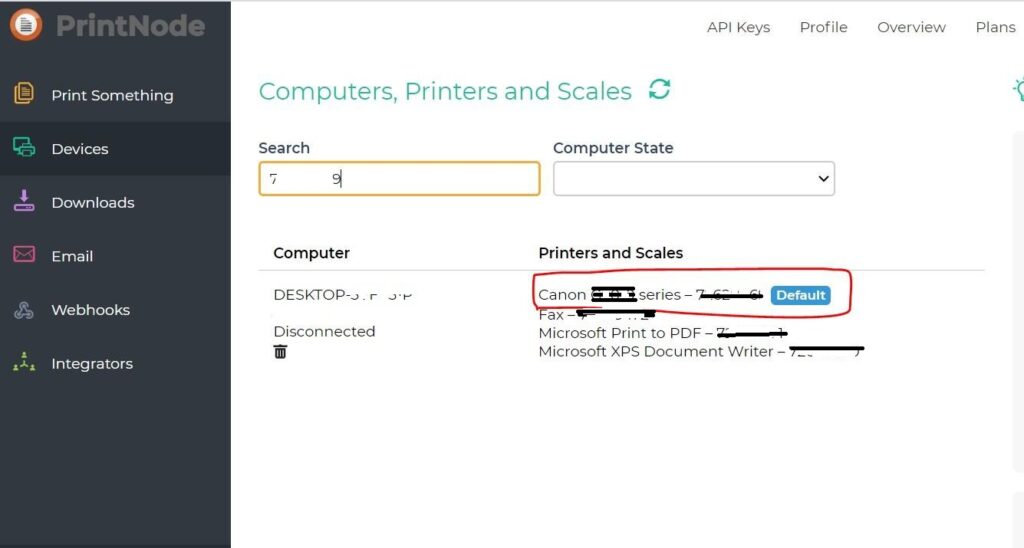The height and width of the screenshot is (548, 1024).
Task: Click the Print Something sidebar icon
Action: coord(24,94)
